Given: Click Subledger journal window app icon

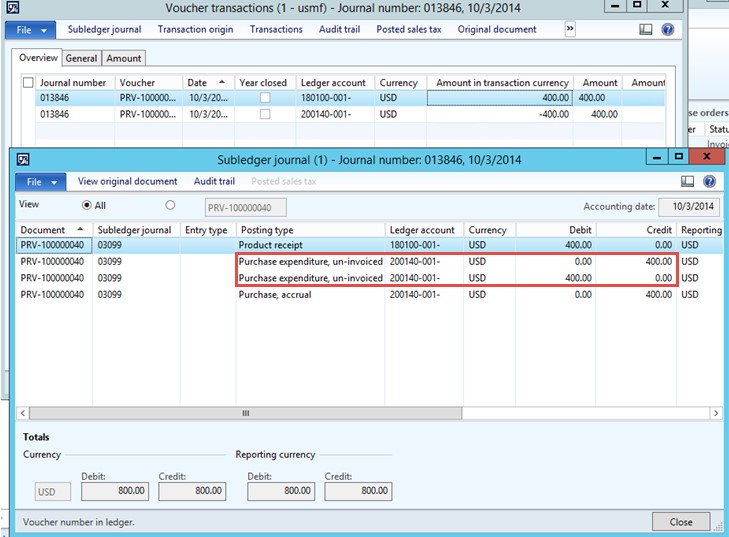Looking at the screenshot, I should click(23, 160).
